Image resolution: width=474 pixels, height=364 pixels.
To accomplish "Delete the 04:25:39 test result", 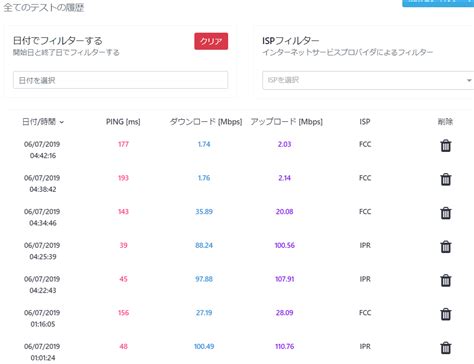I will click(446, 247).
